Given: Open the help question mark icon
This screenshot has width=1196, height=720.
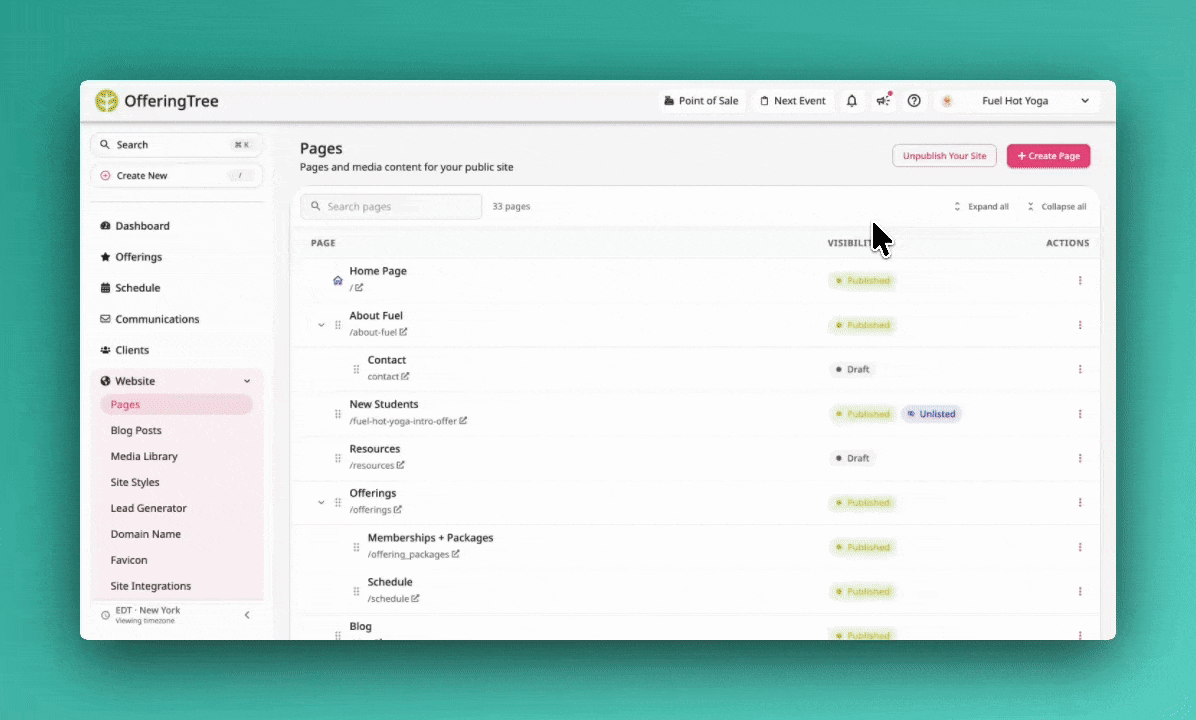Looking at the screenshot, I should (x=914, y=101).
